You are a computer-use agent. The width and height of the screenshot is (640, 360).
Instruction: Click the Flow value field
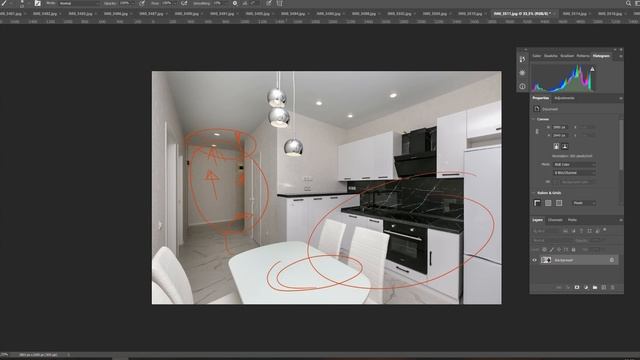[x=168, y=3]
